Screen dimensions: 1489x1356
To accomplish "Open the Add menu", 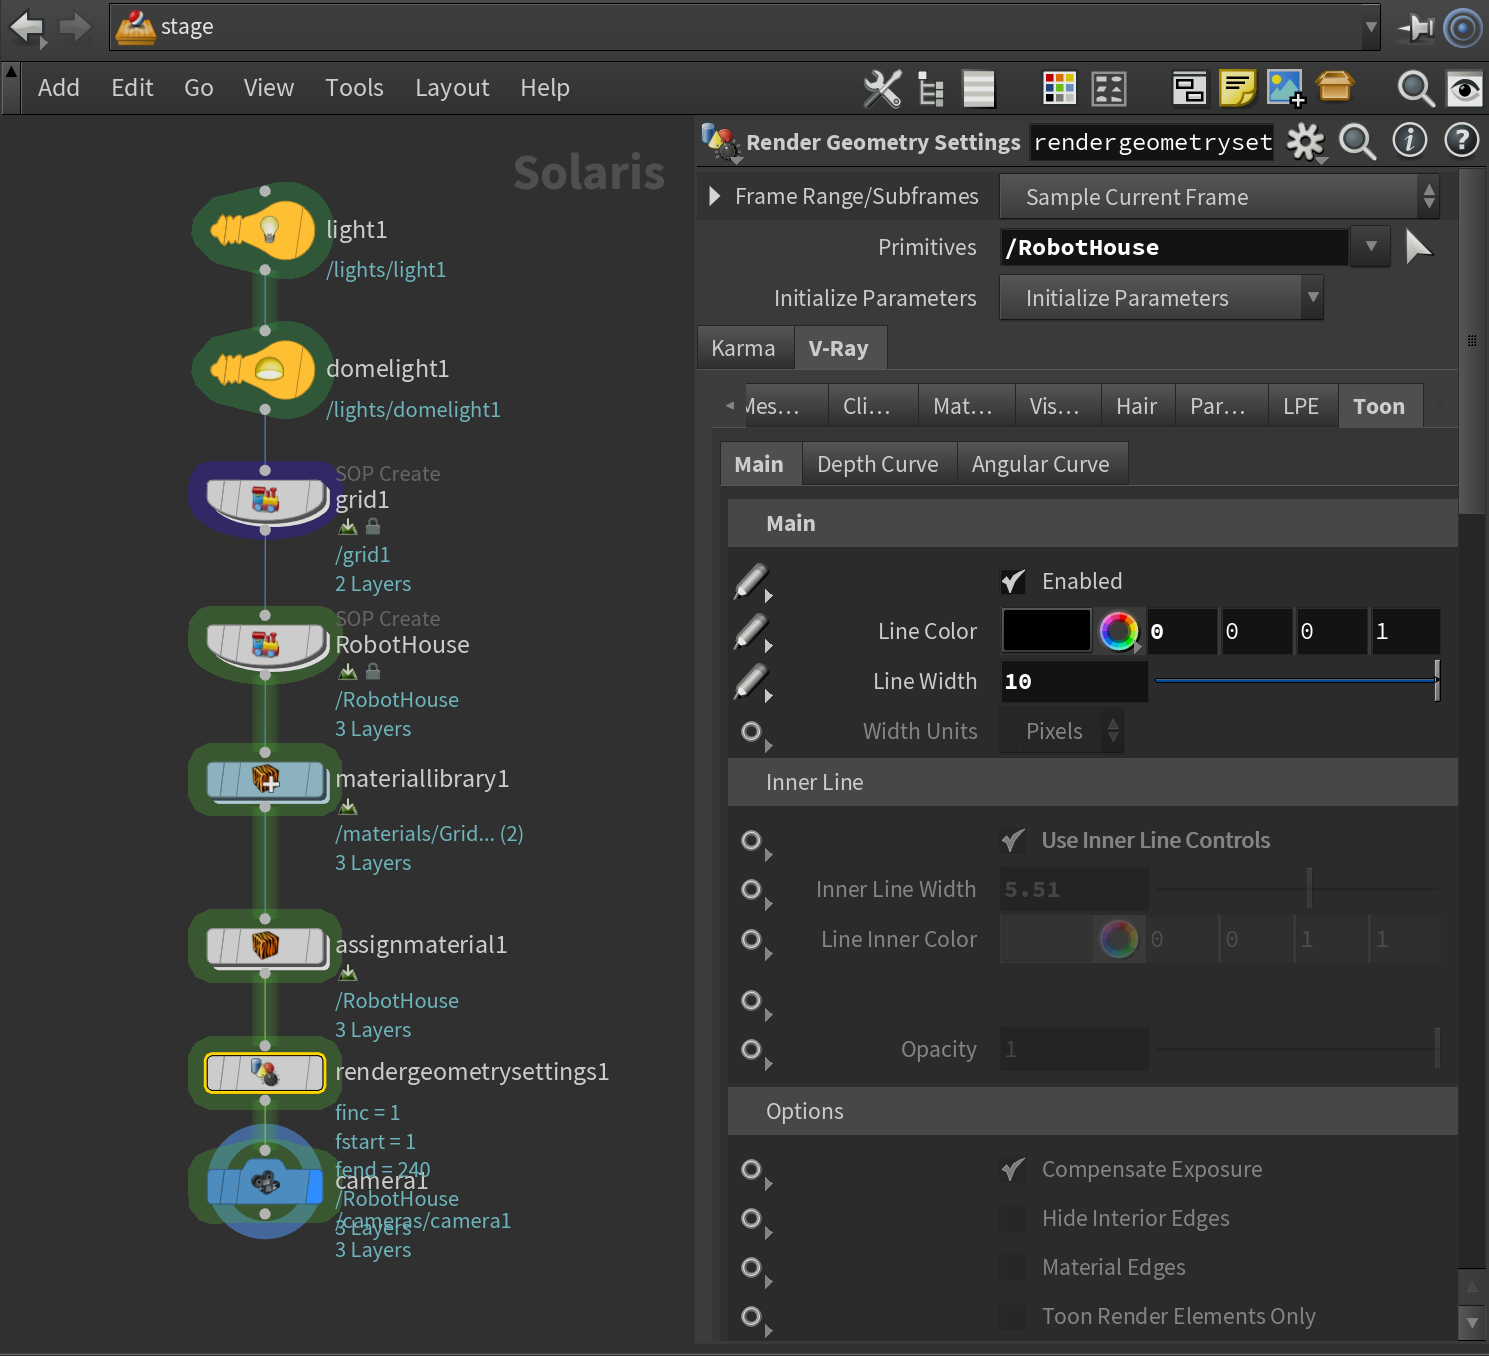I will [x=58, y=88].
